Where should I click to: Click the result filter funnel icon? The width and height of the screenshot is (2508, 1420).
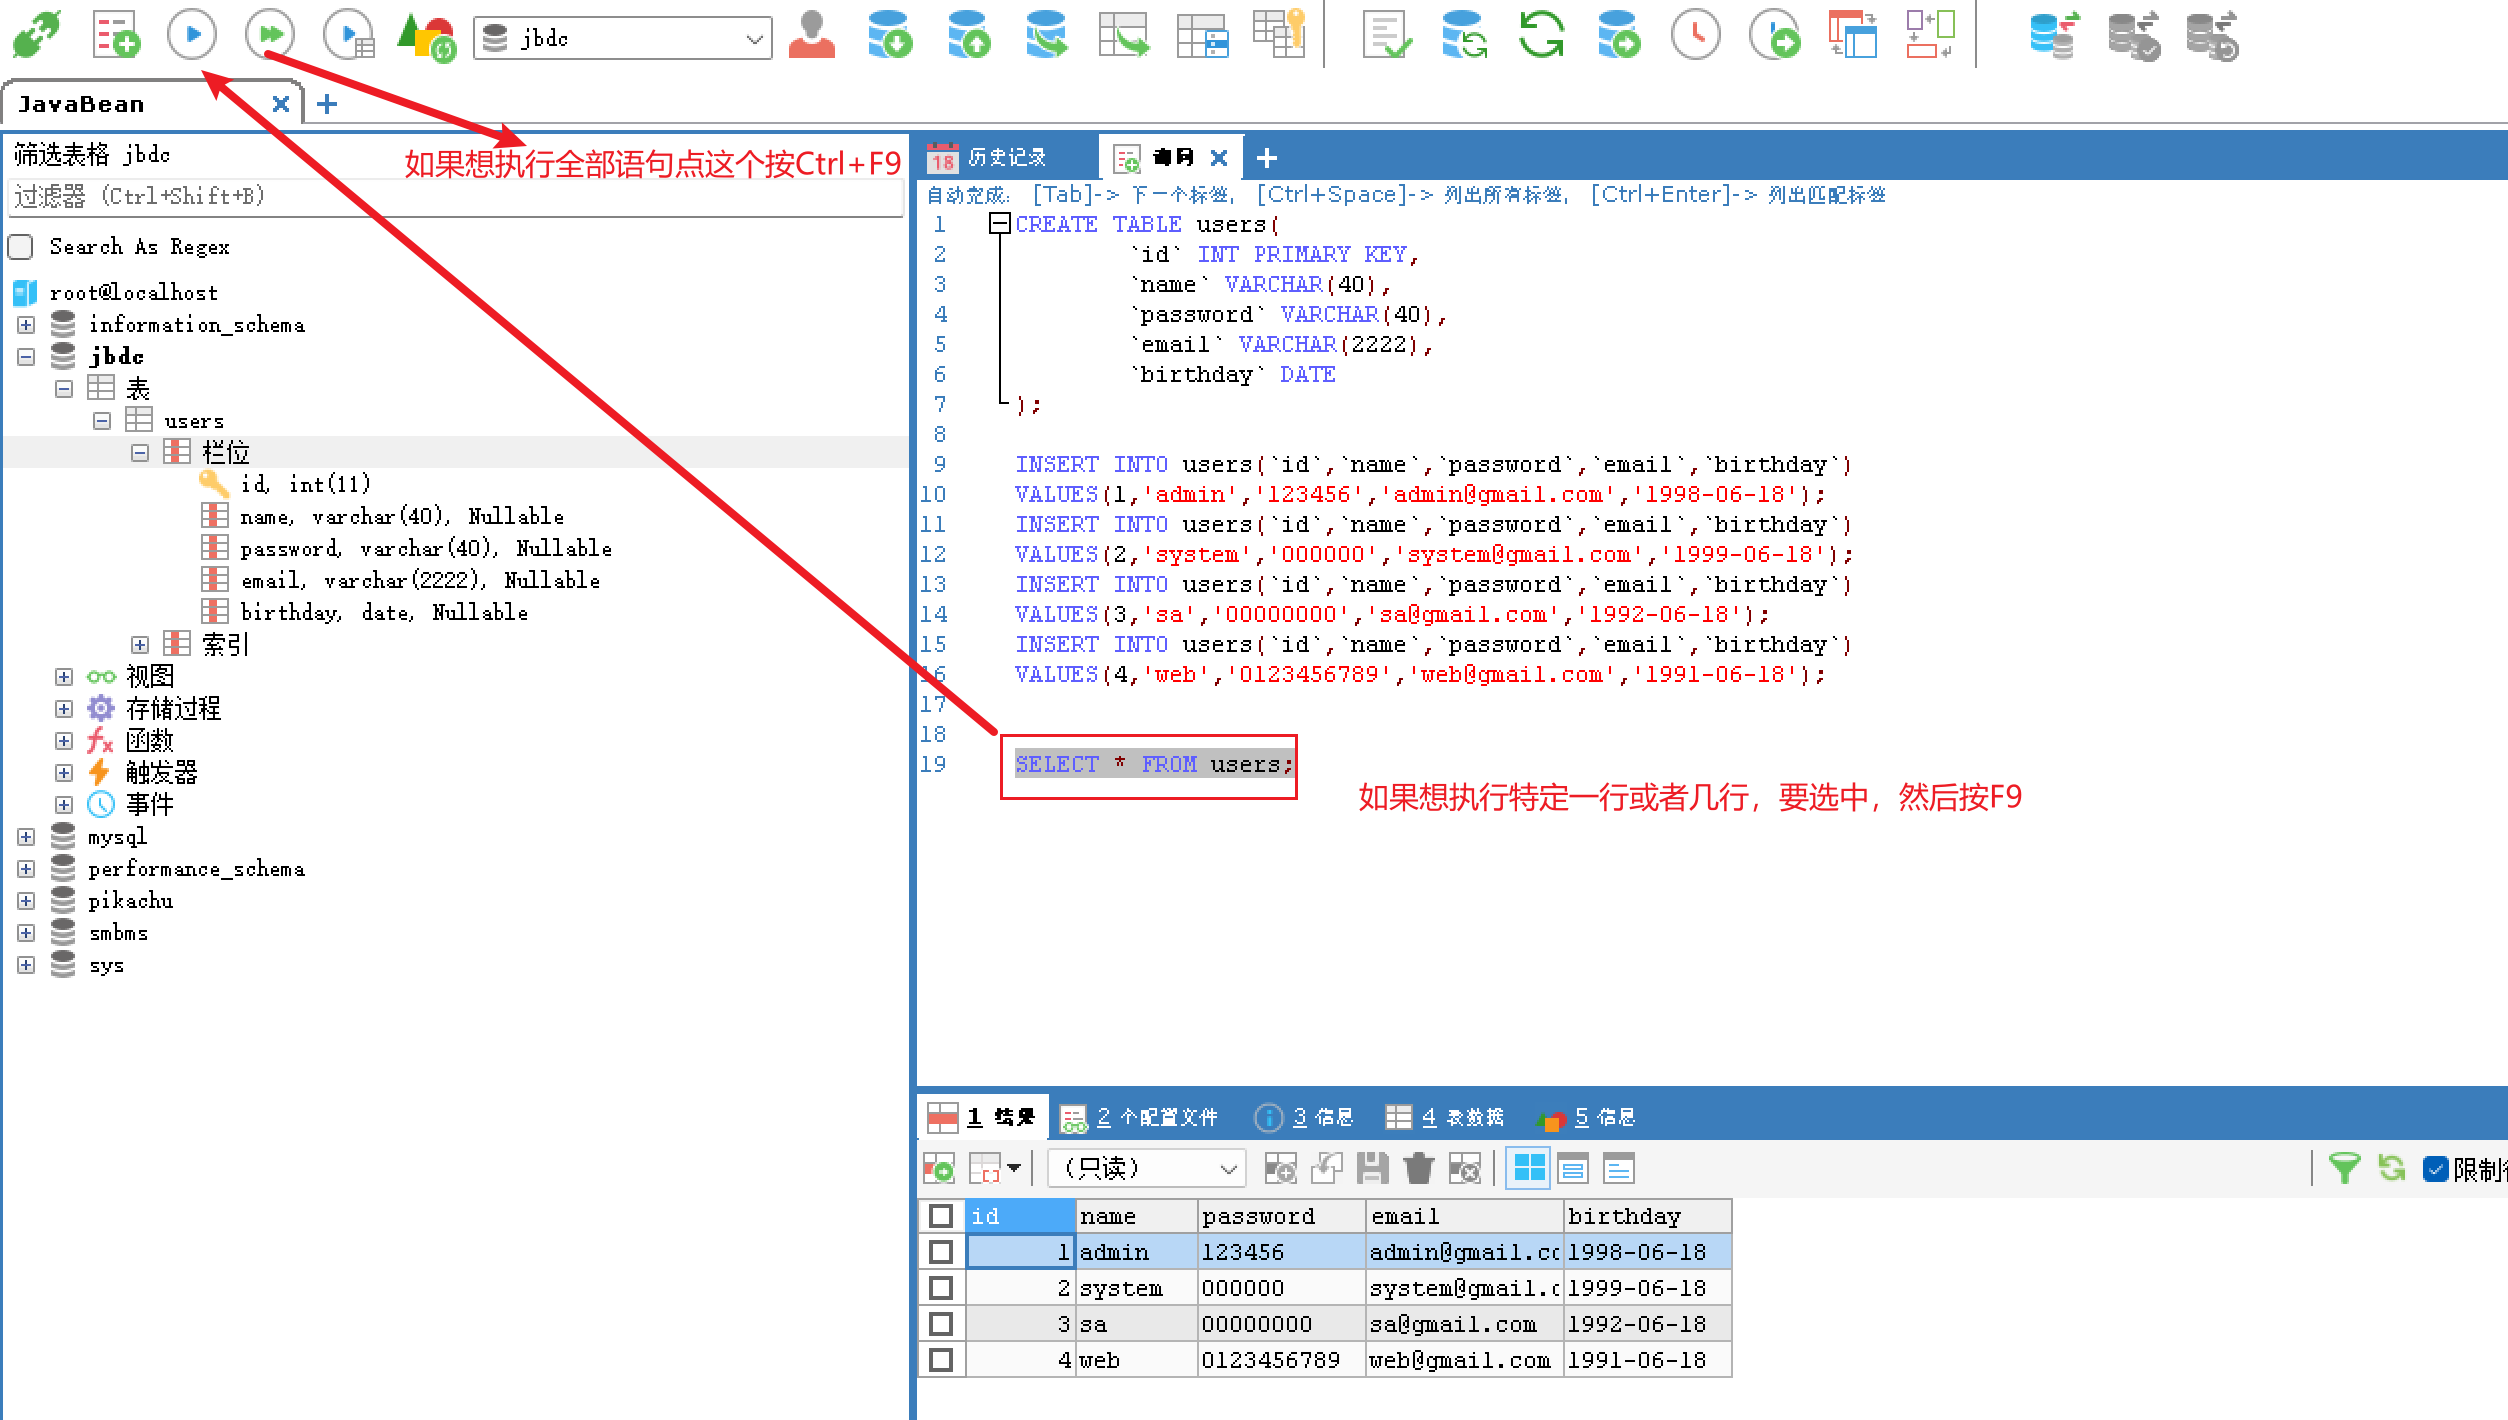pos(2343,1167)
